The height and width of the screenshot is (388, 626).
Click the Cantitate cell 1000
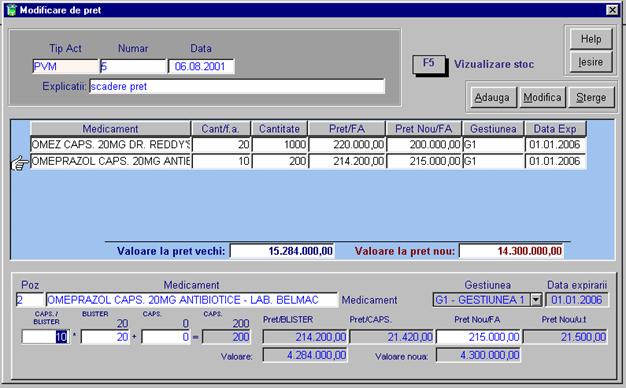(x=279, y=145)
